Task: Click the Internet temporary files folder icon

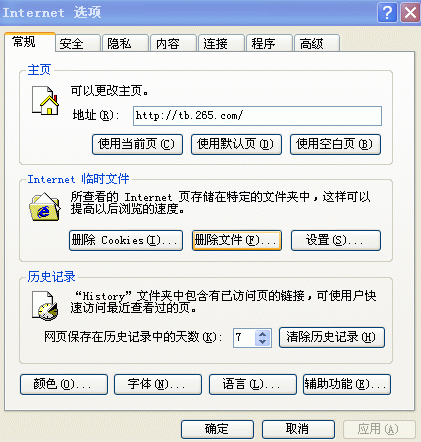Action: pos(45,207)
